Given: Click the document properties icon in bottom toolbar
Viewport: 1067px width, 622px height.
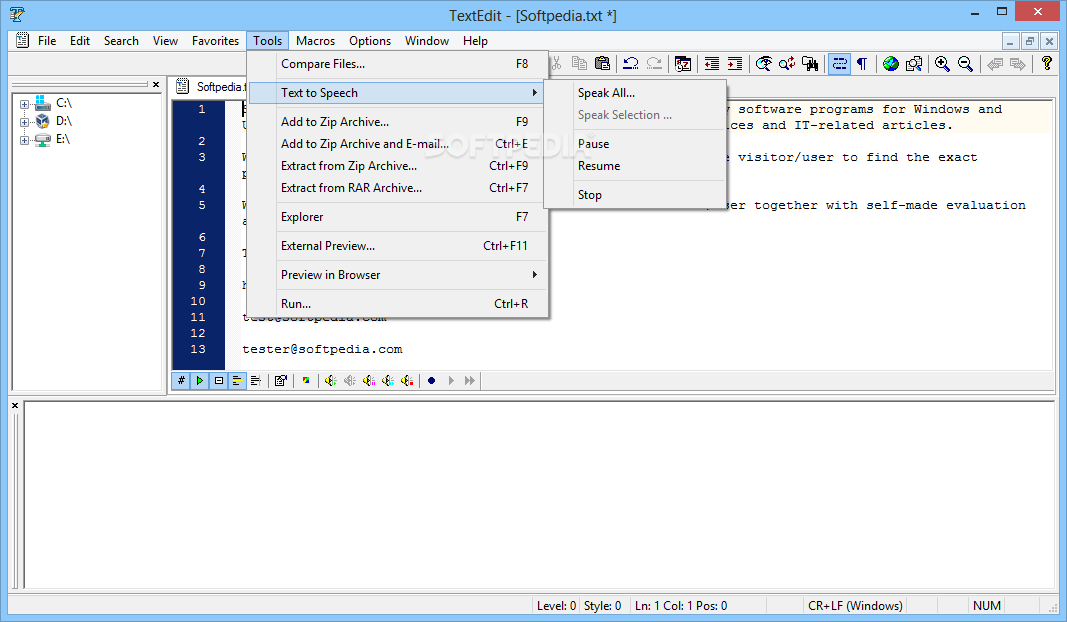Looking at the screenshot, I should pos(280,380).
